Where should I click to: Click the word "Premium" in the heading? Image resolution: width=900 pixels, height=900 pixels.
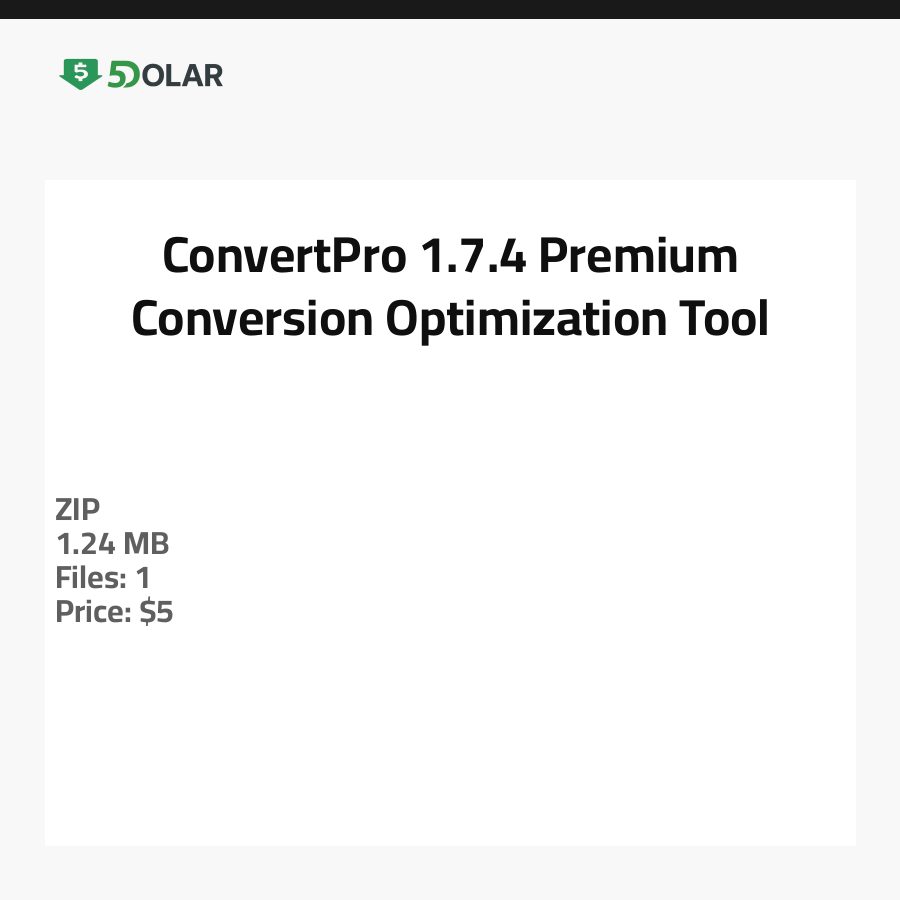[x=638, y=257]
